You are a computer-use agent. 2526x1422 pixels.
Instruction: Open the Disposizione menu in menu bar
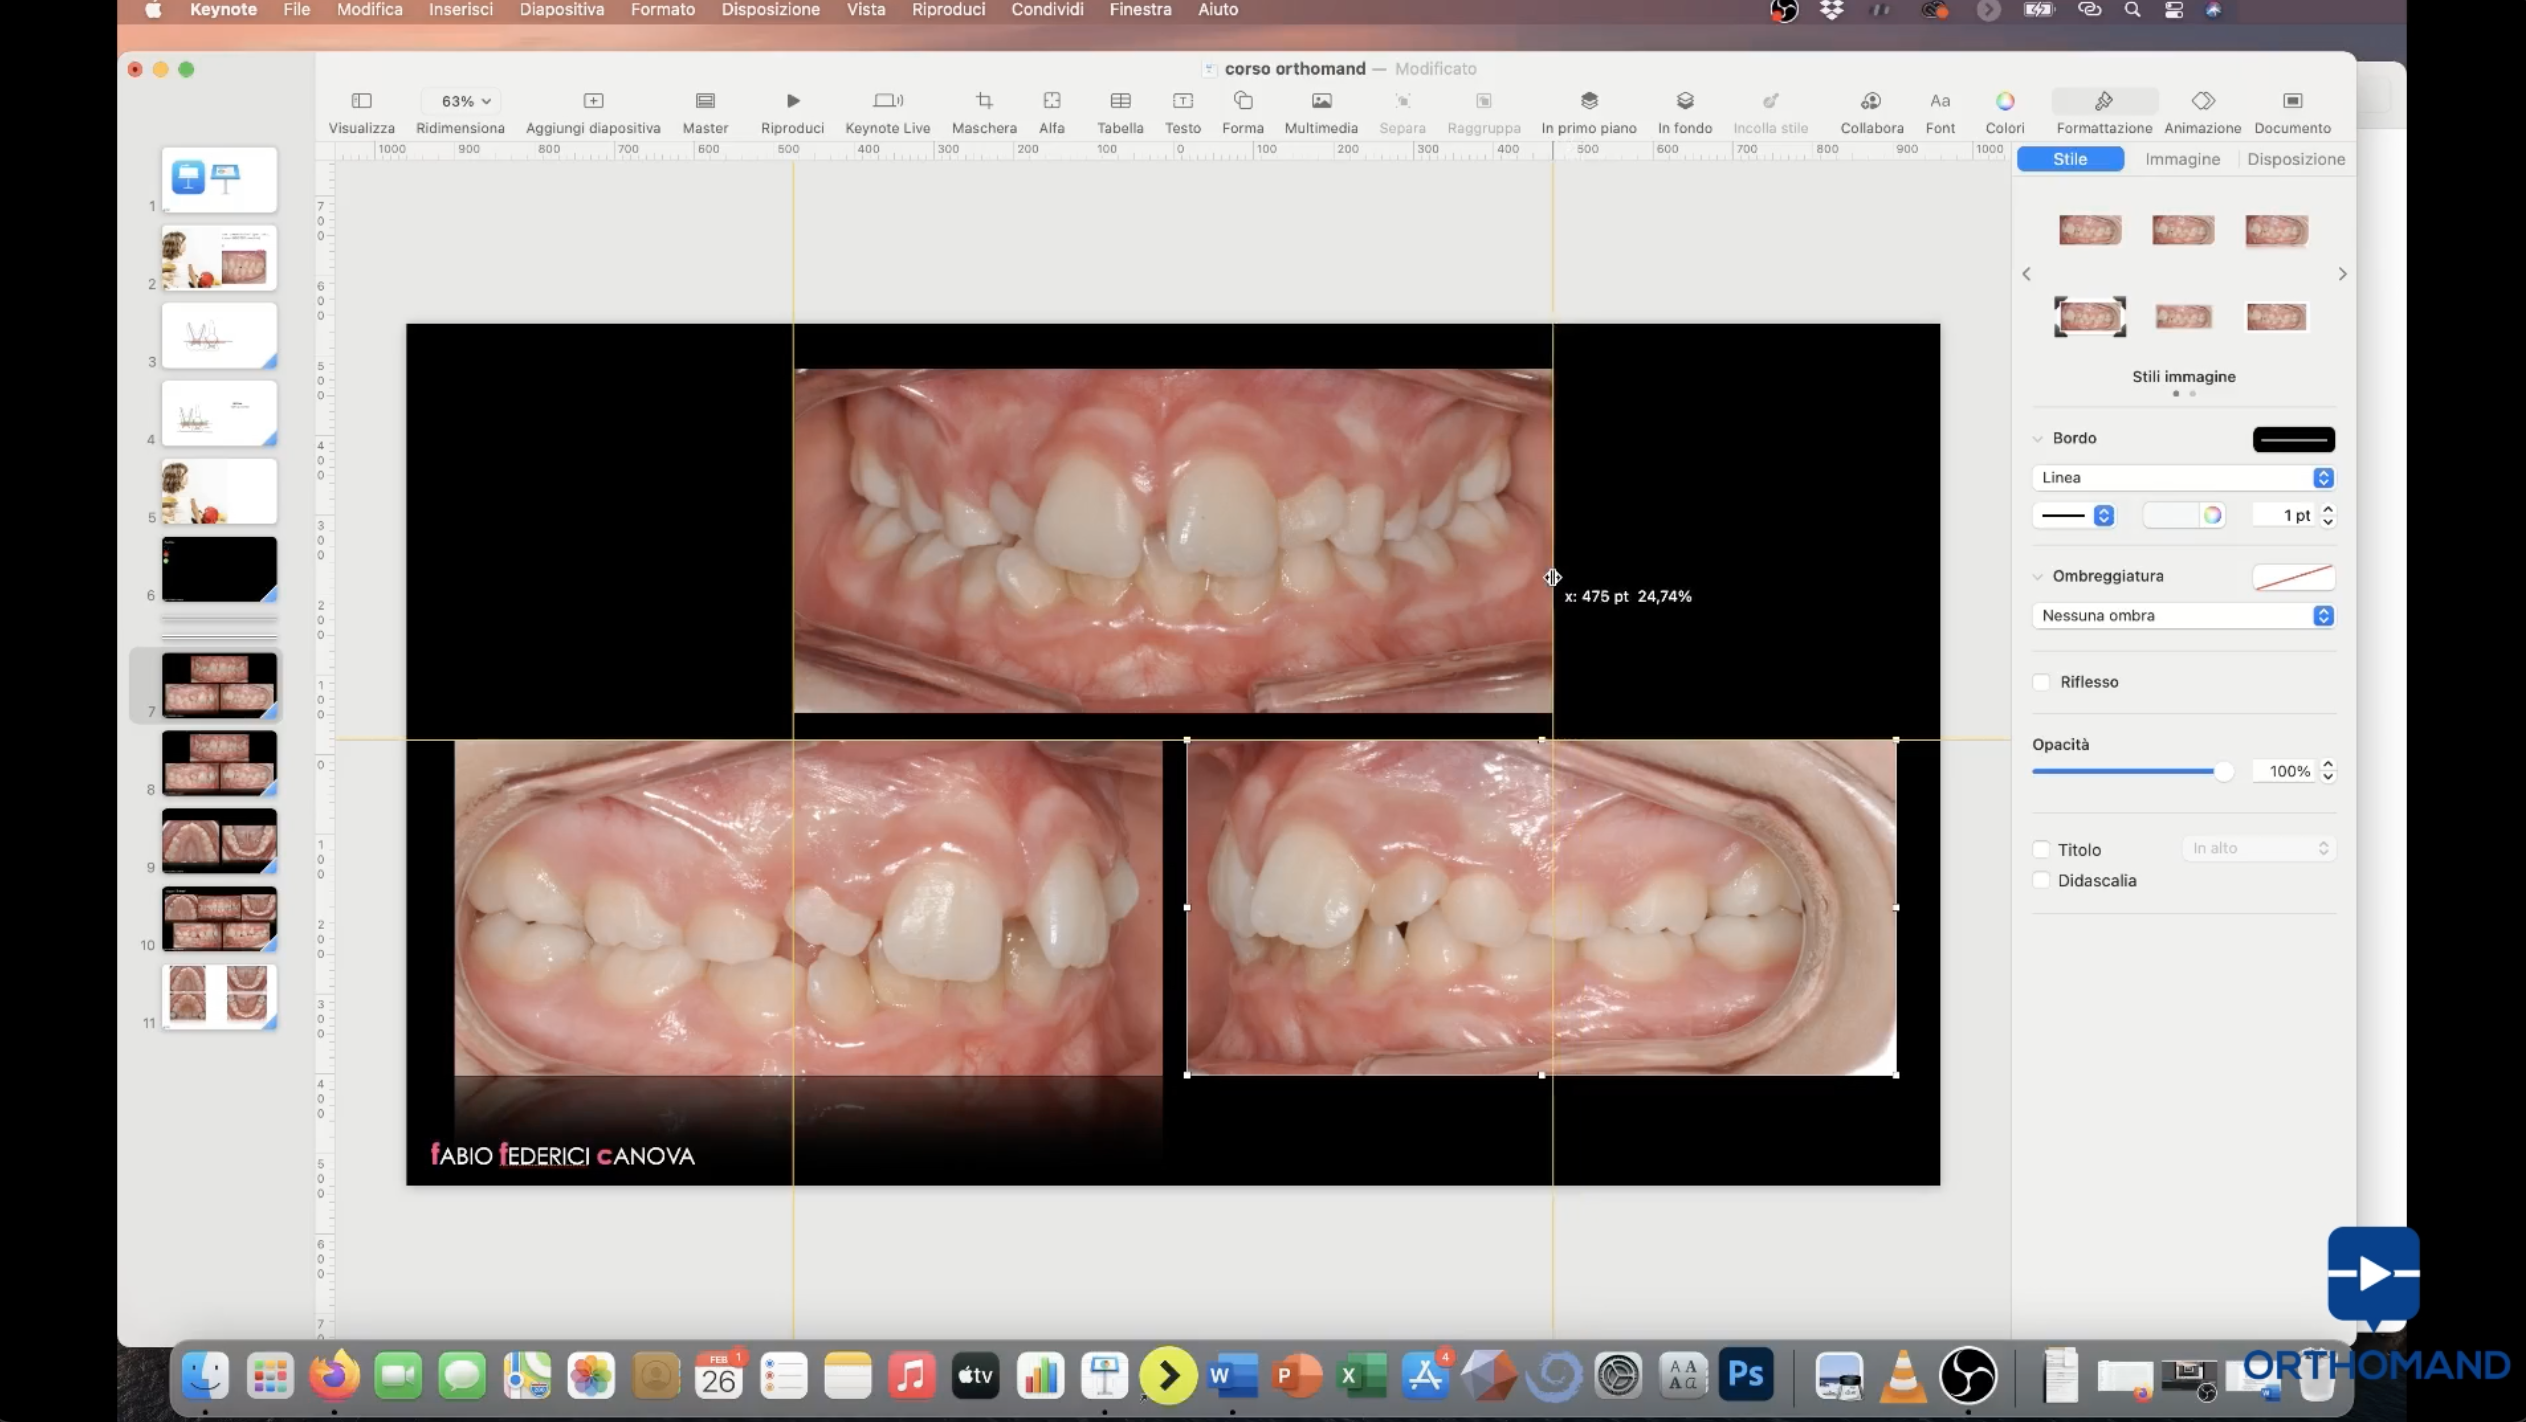770,10
